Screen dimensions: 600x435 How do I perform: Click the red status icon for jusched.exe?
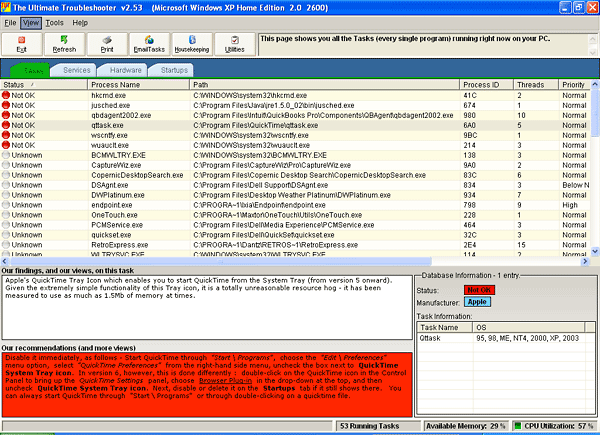click(x=6, y=105)
